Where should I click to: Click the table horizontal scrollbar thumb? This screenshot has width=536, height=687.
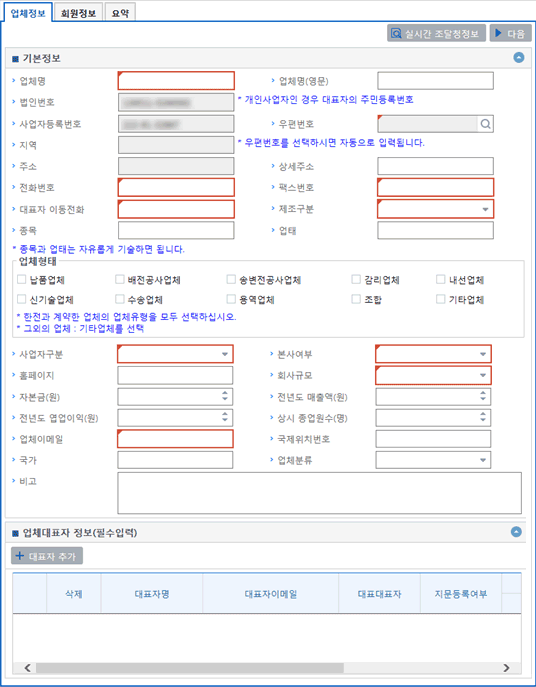point(190,668)
